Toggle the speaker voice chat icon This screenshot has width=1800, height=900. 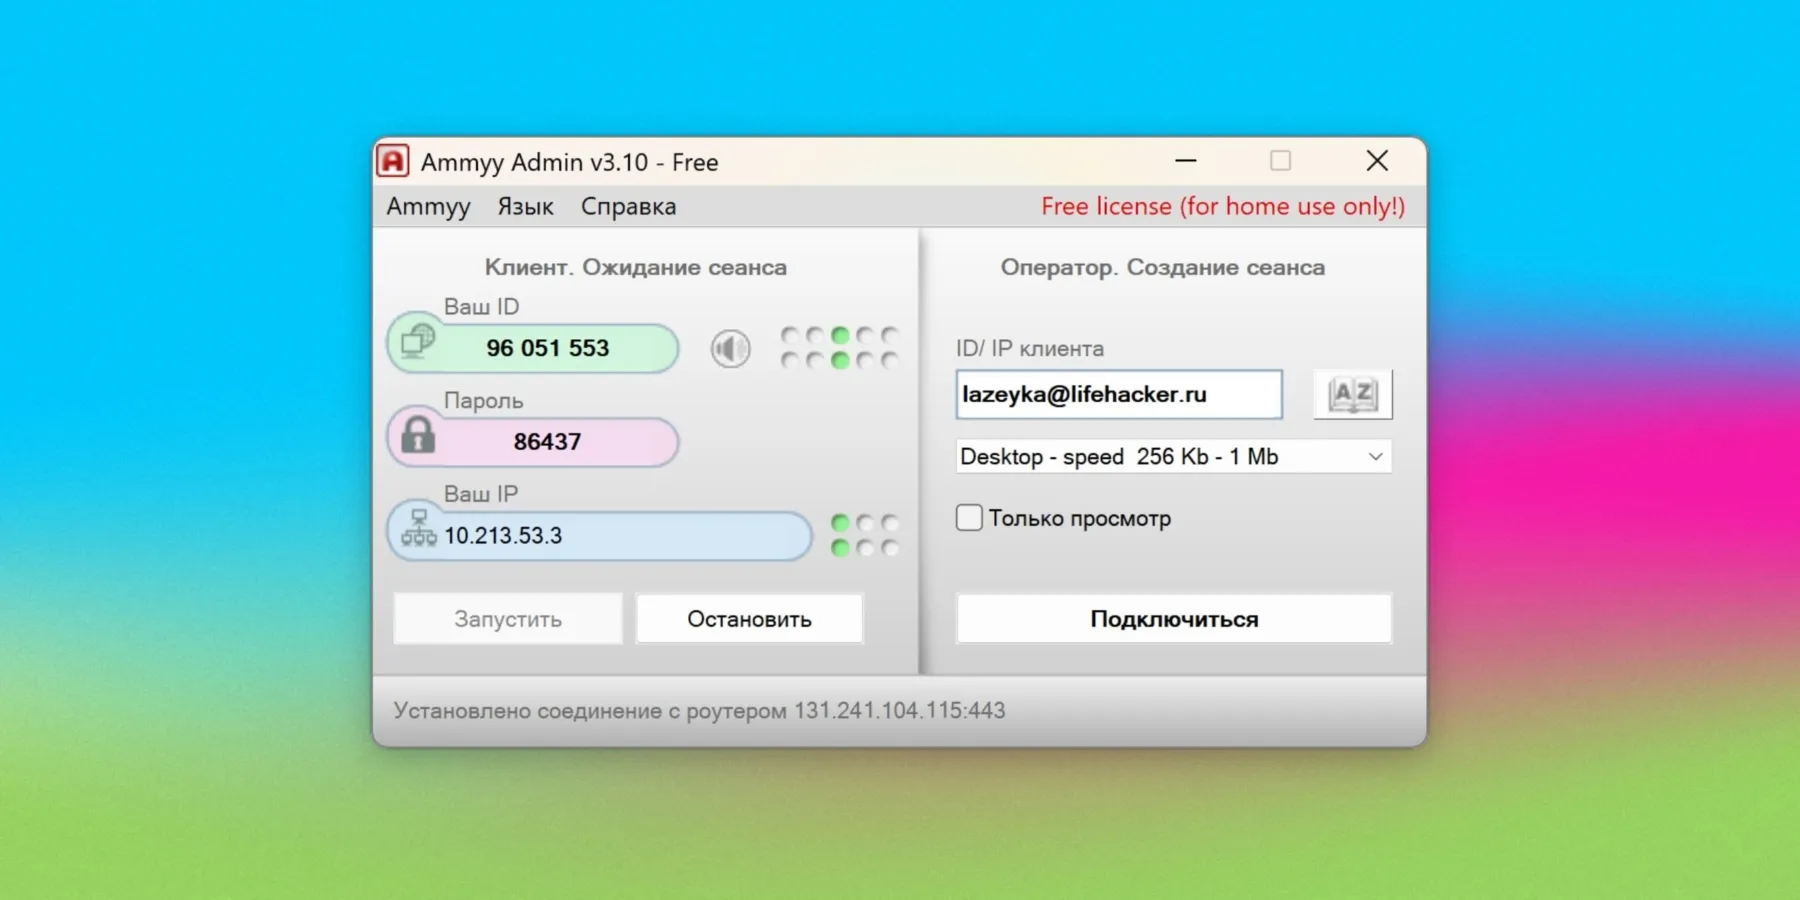731,348
